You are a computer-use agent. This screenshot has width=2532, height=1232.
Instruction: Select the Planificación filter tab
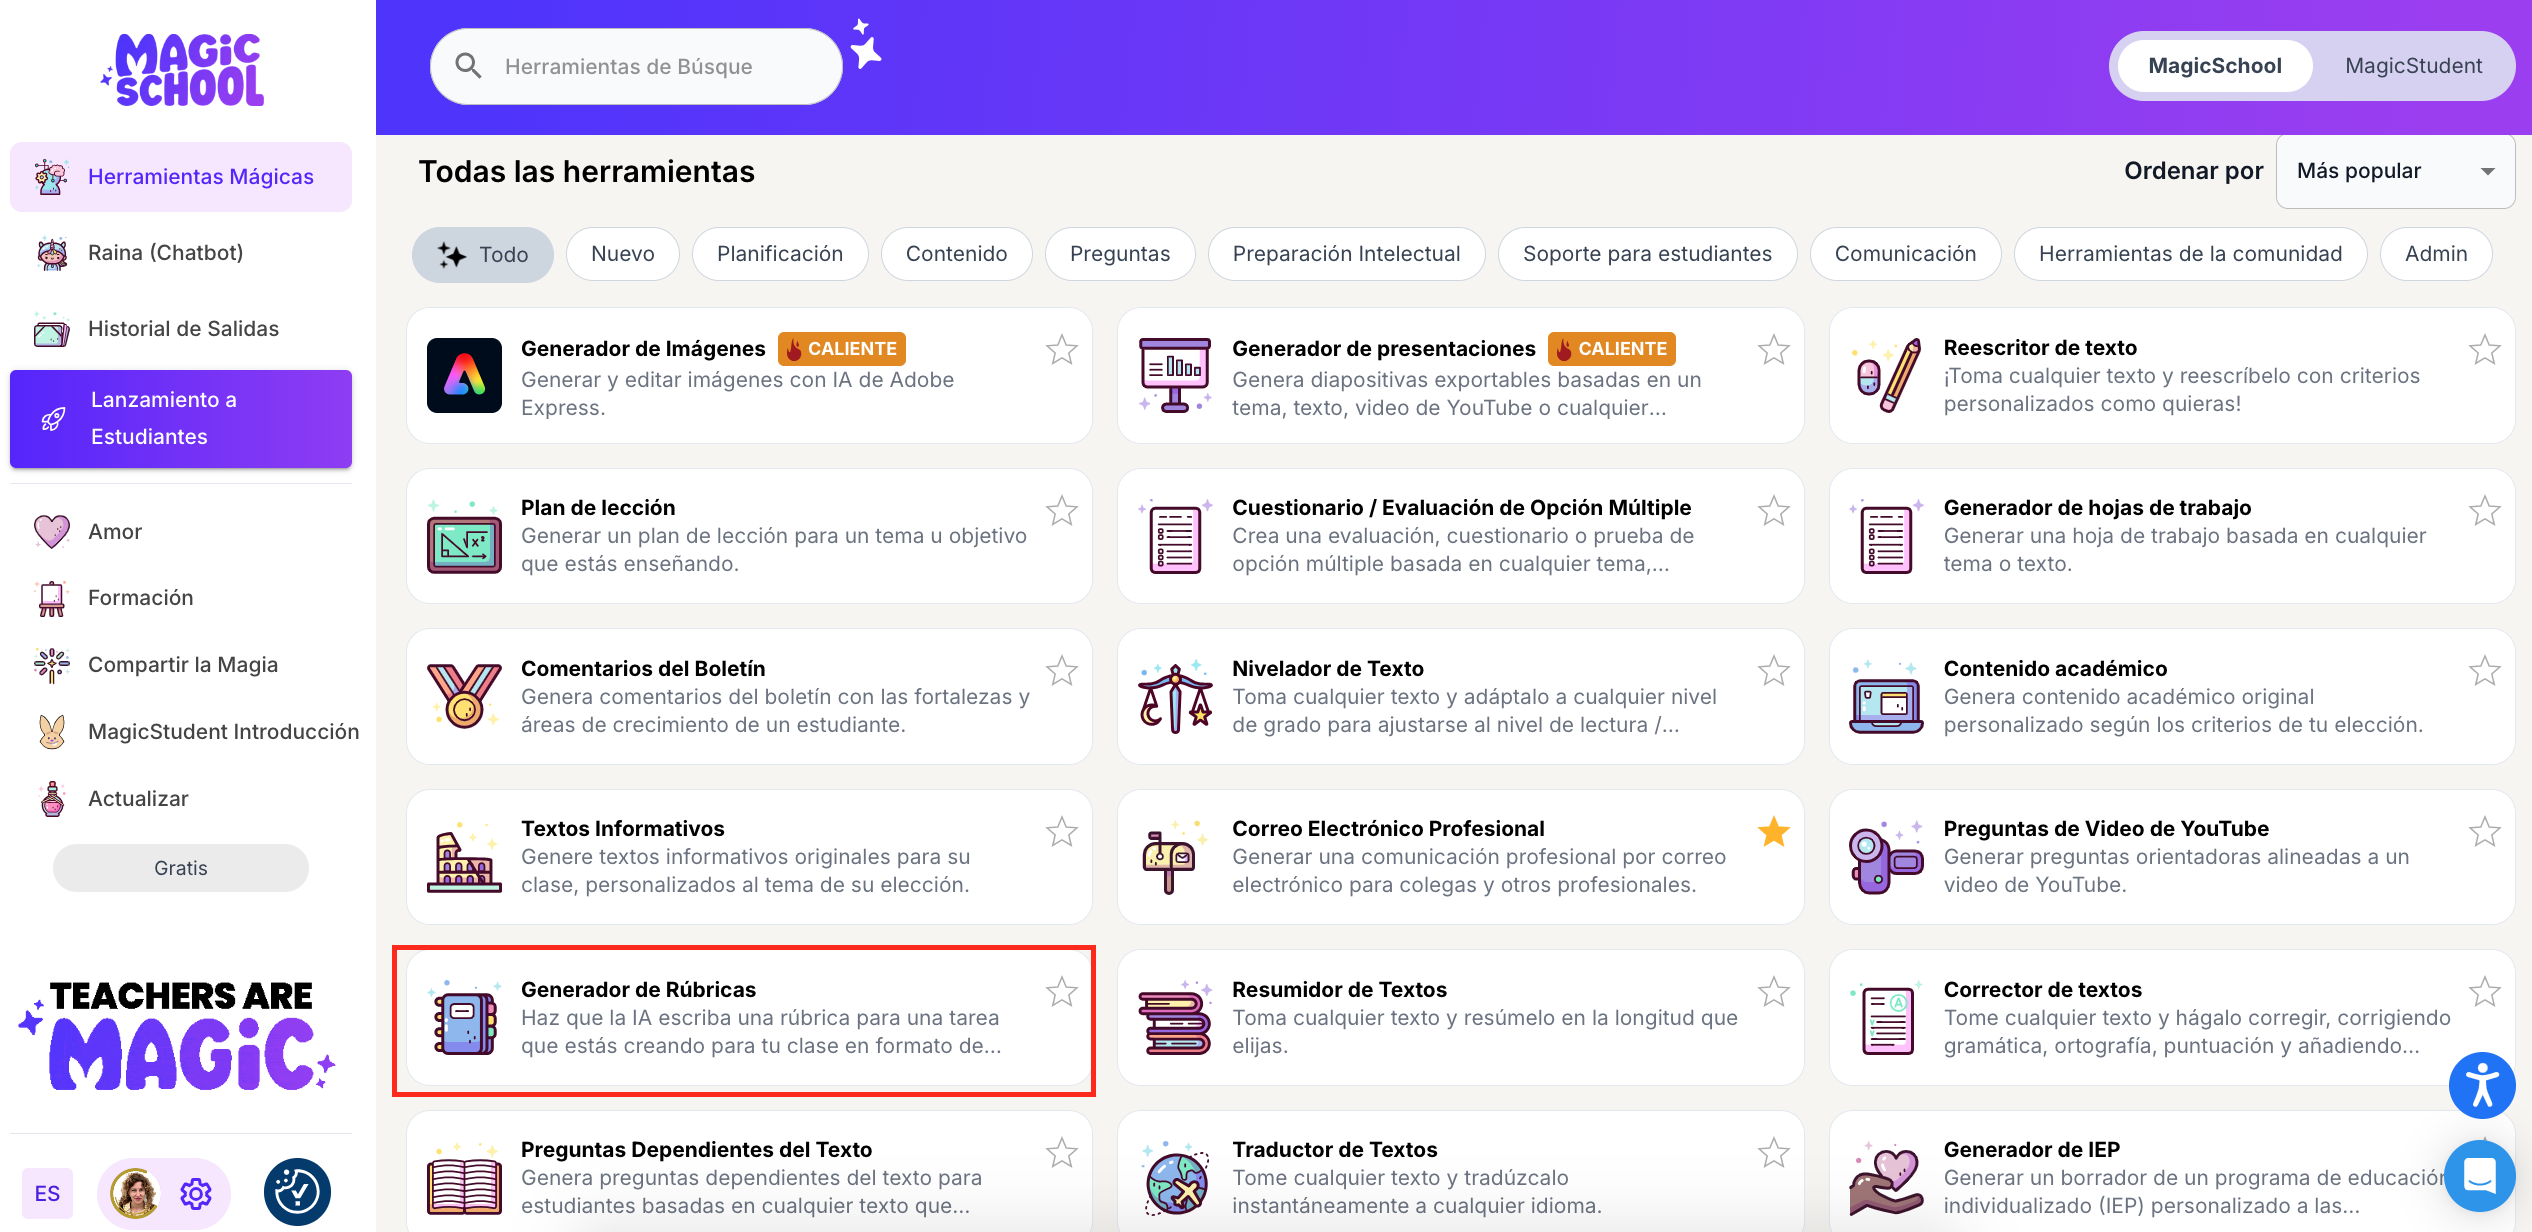779,254
